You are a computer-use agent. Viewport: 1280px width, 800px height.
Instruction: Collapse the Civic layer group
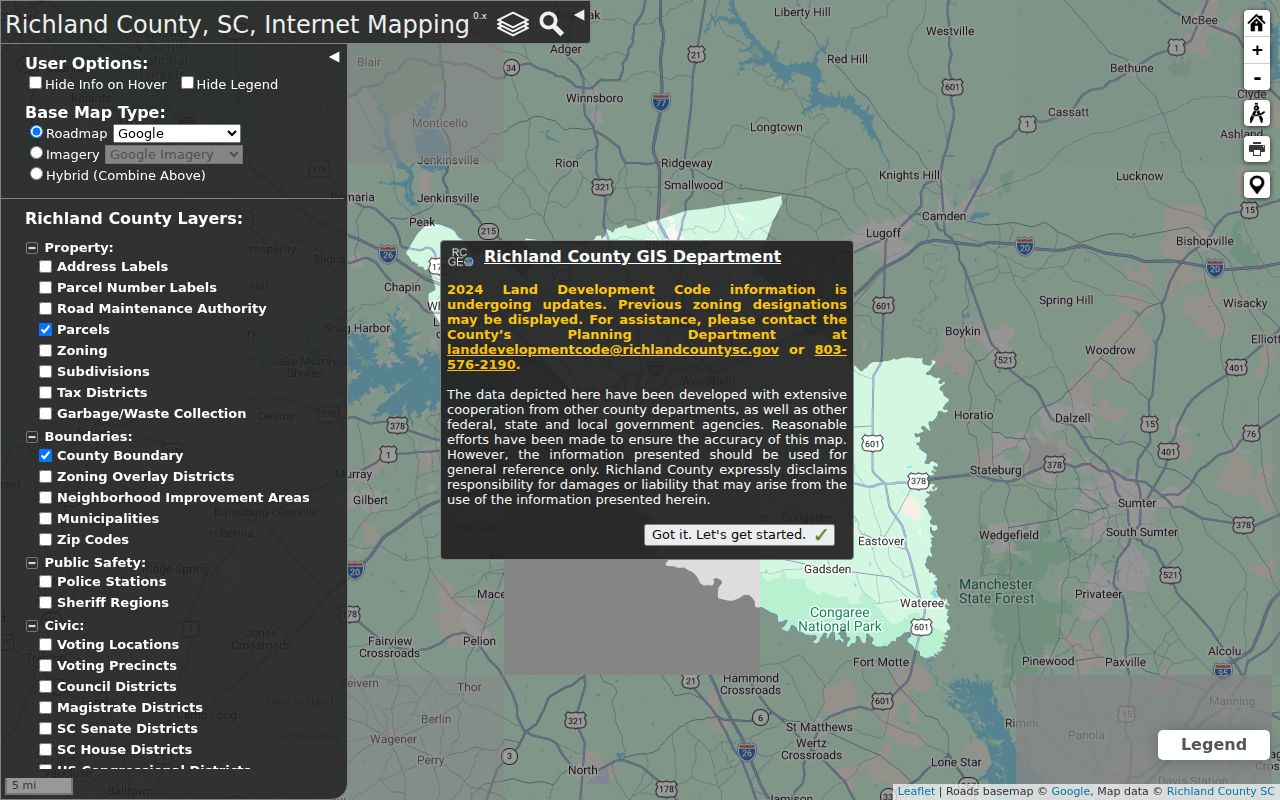[x=32, y=626]
